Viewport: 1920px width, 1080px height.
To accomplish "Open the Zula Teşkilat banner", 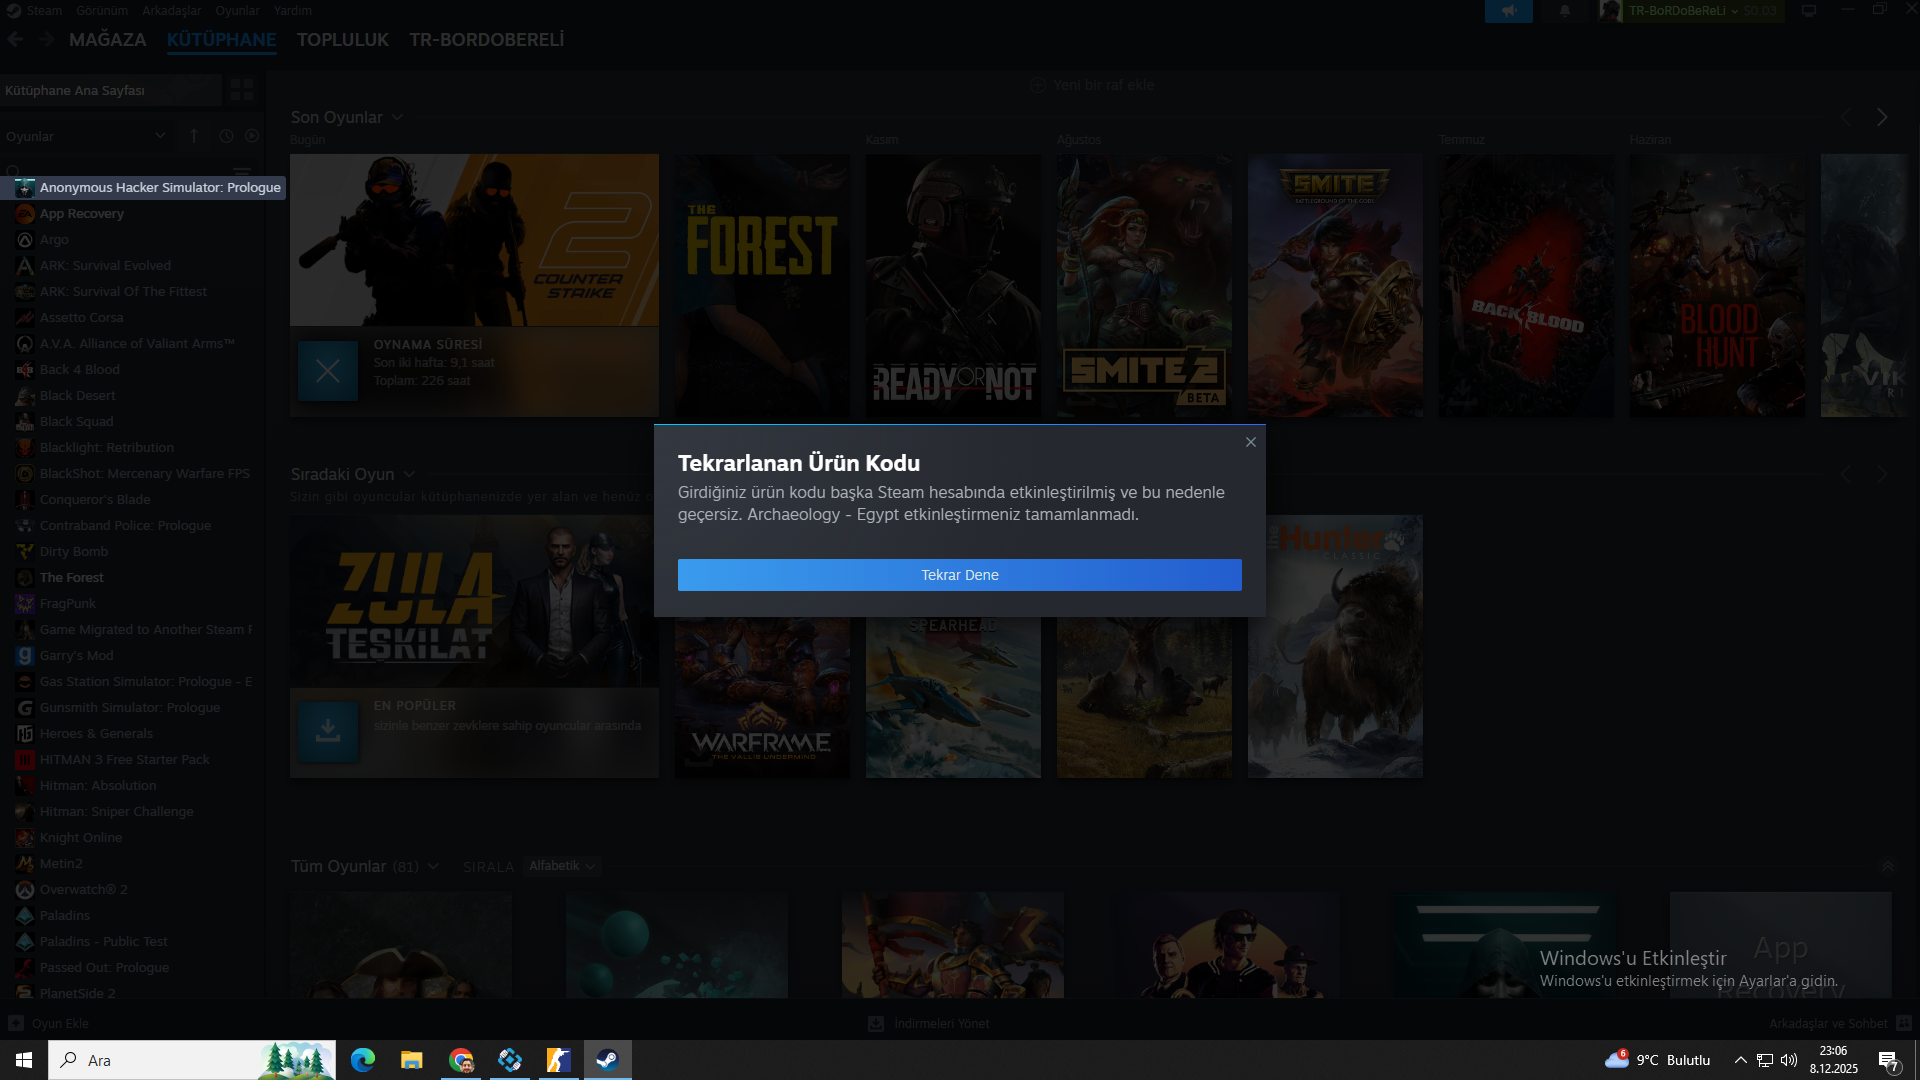I will coord(474,601).
